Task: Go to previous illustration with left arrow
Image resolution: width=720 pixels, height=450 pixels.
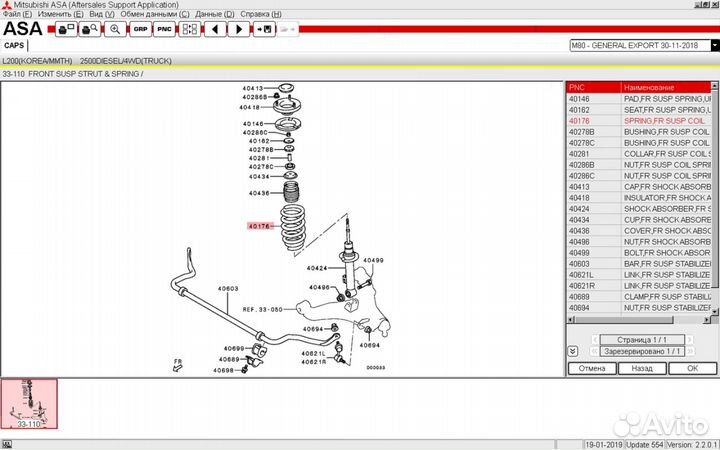Action: (215, 30)
